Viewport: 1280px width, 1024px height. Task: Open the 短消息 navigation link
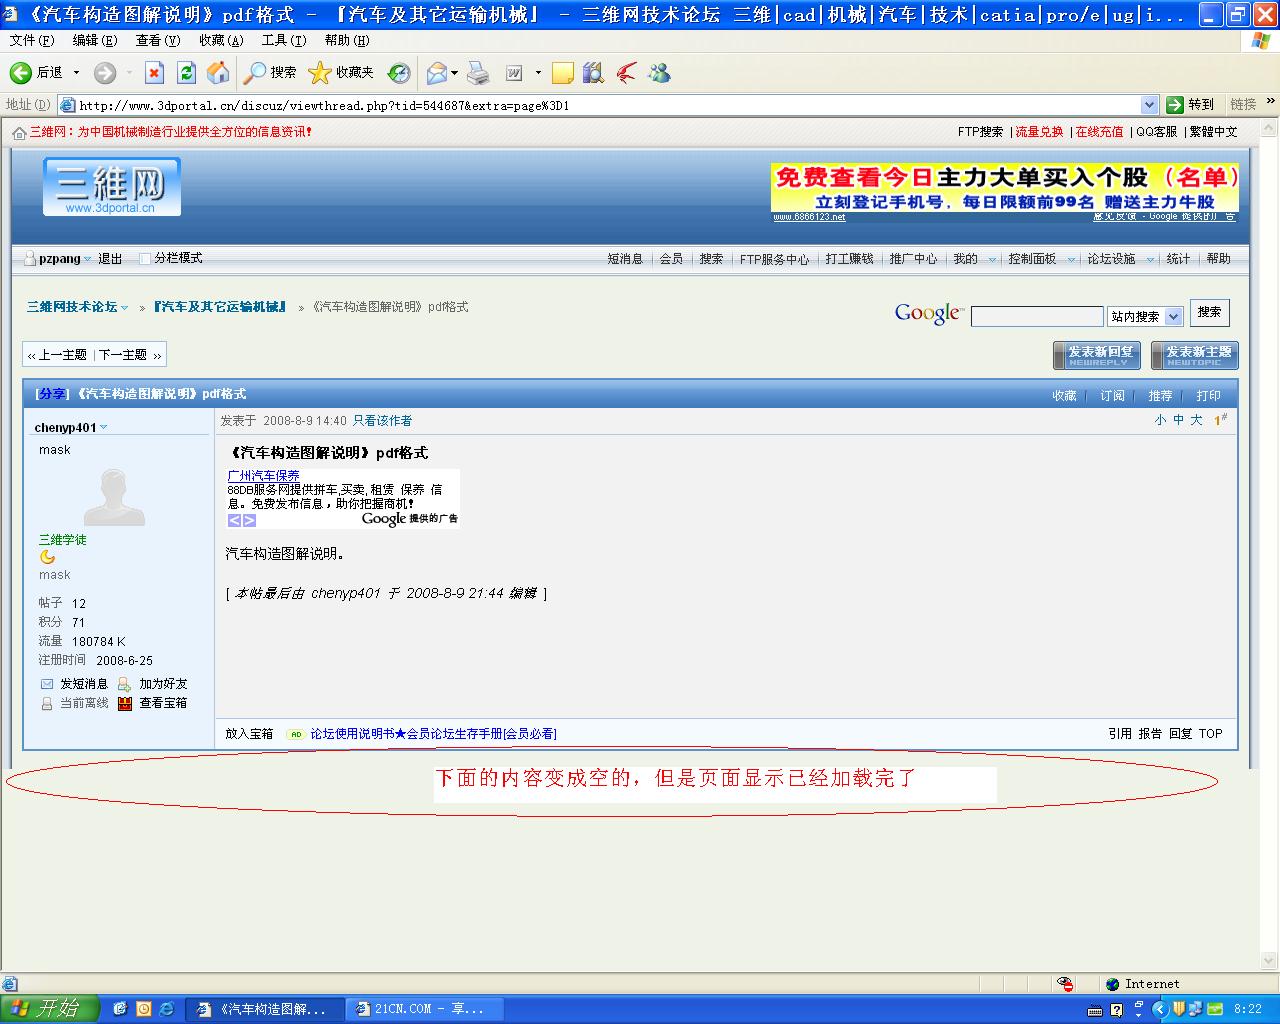625,259
